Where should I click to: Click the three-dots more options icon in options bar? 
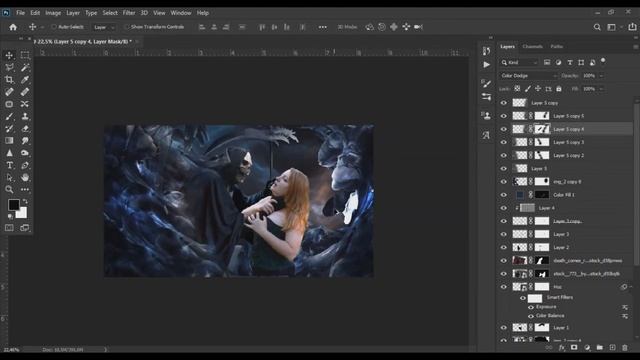pyautogui.click(x=322, y=27)
